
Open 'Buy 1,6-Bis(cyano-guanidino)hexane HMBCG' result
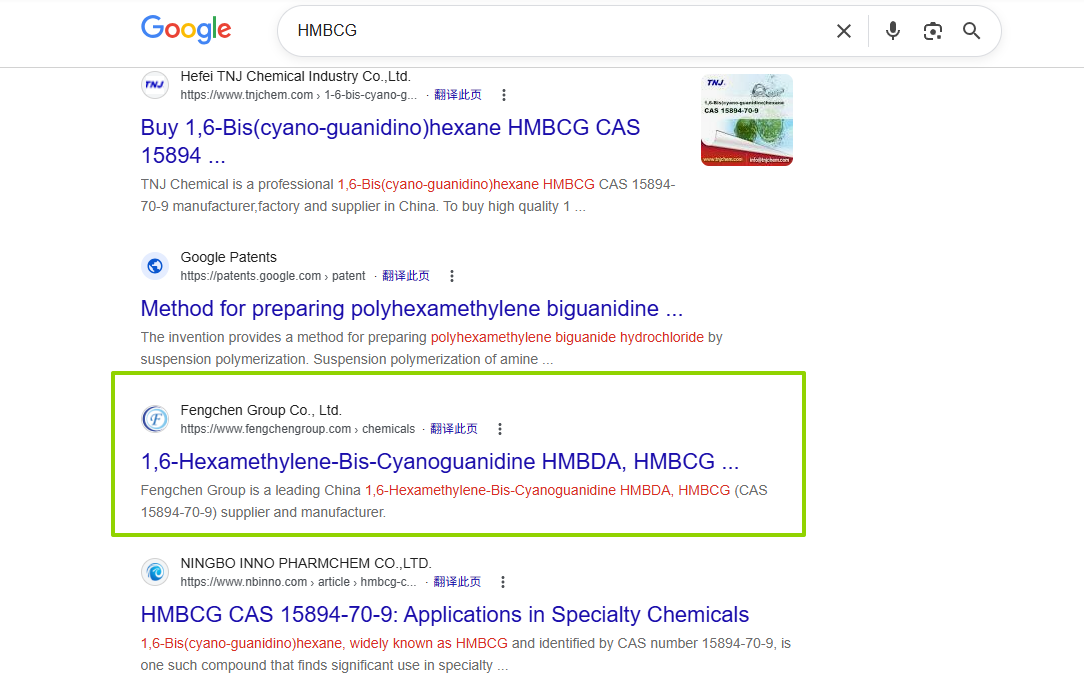tap(390, 141)
